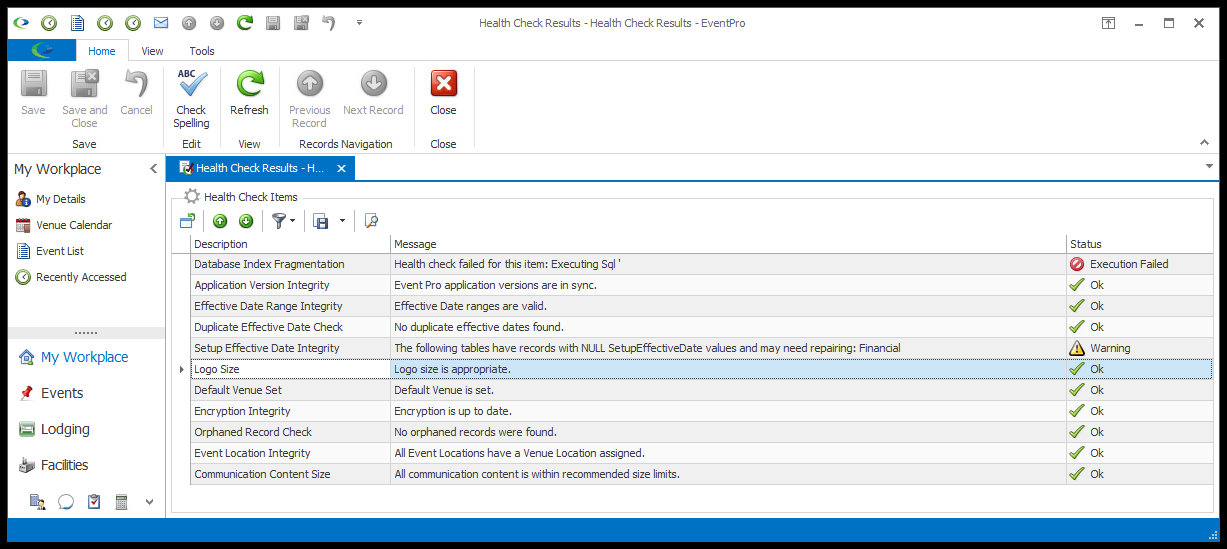Click the Save ribbon button
Screen dimensions: 1227x549
33,93
